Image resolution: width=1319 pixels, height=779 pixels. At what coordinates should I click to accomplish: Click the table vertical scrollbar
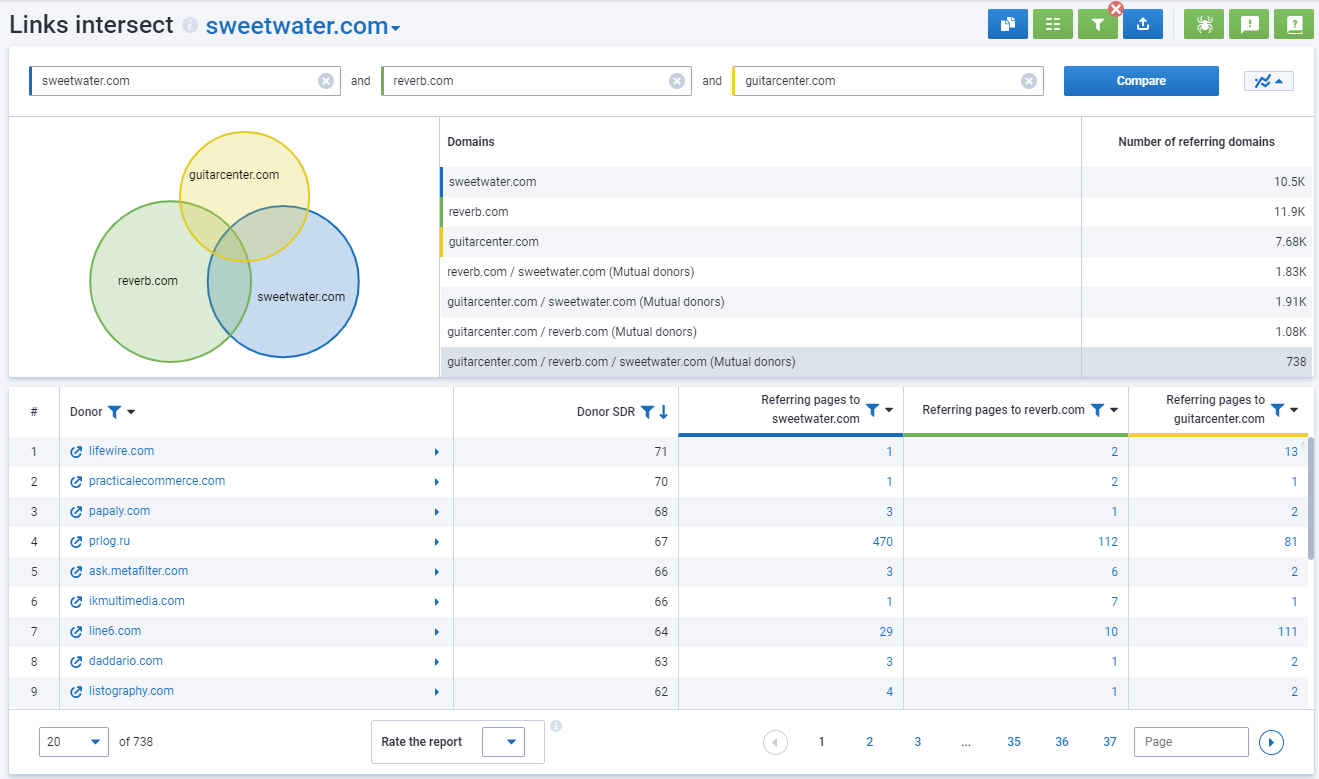[x=1311, y=497]
